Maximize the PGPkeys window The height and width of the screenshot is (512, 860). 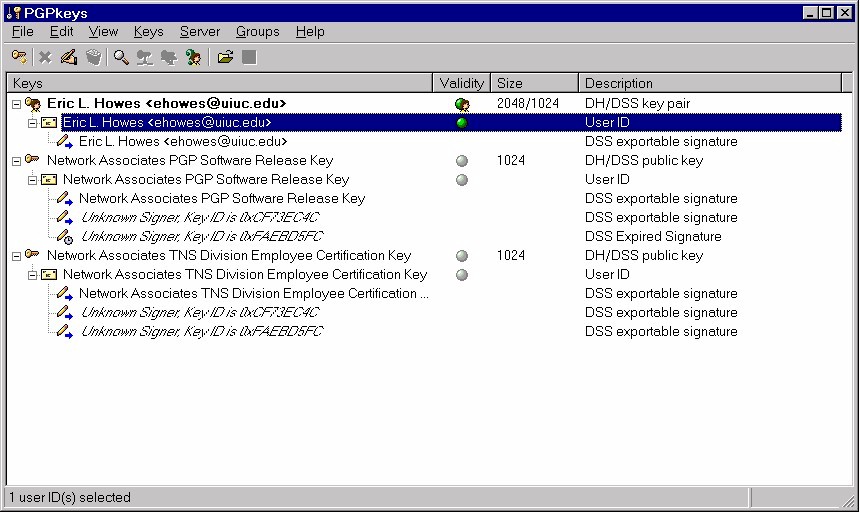click(x=827, y=13)
